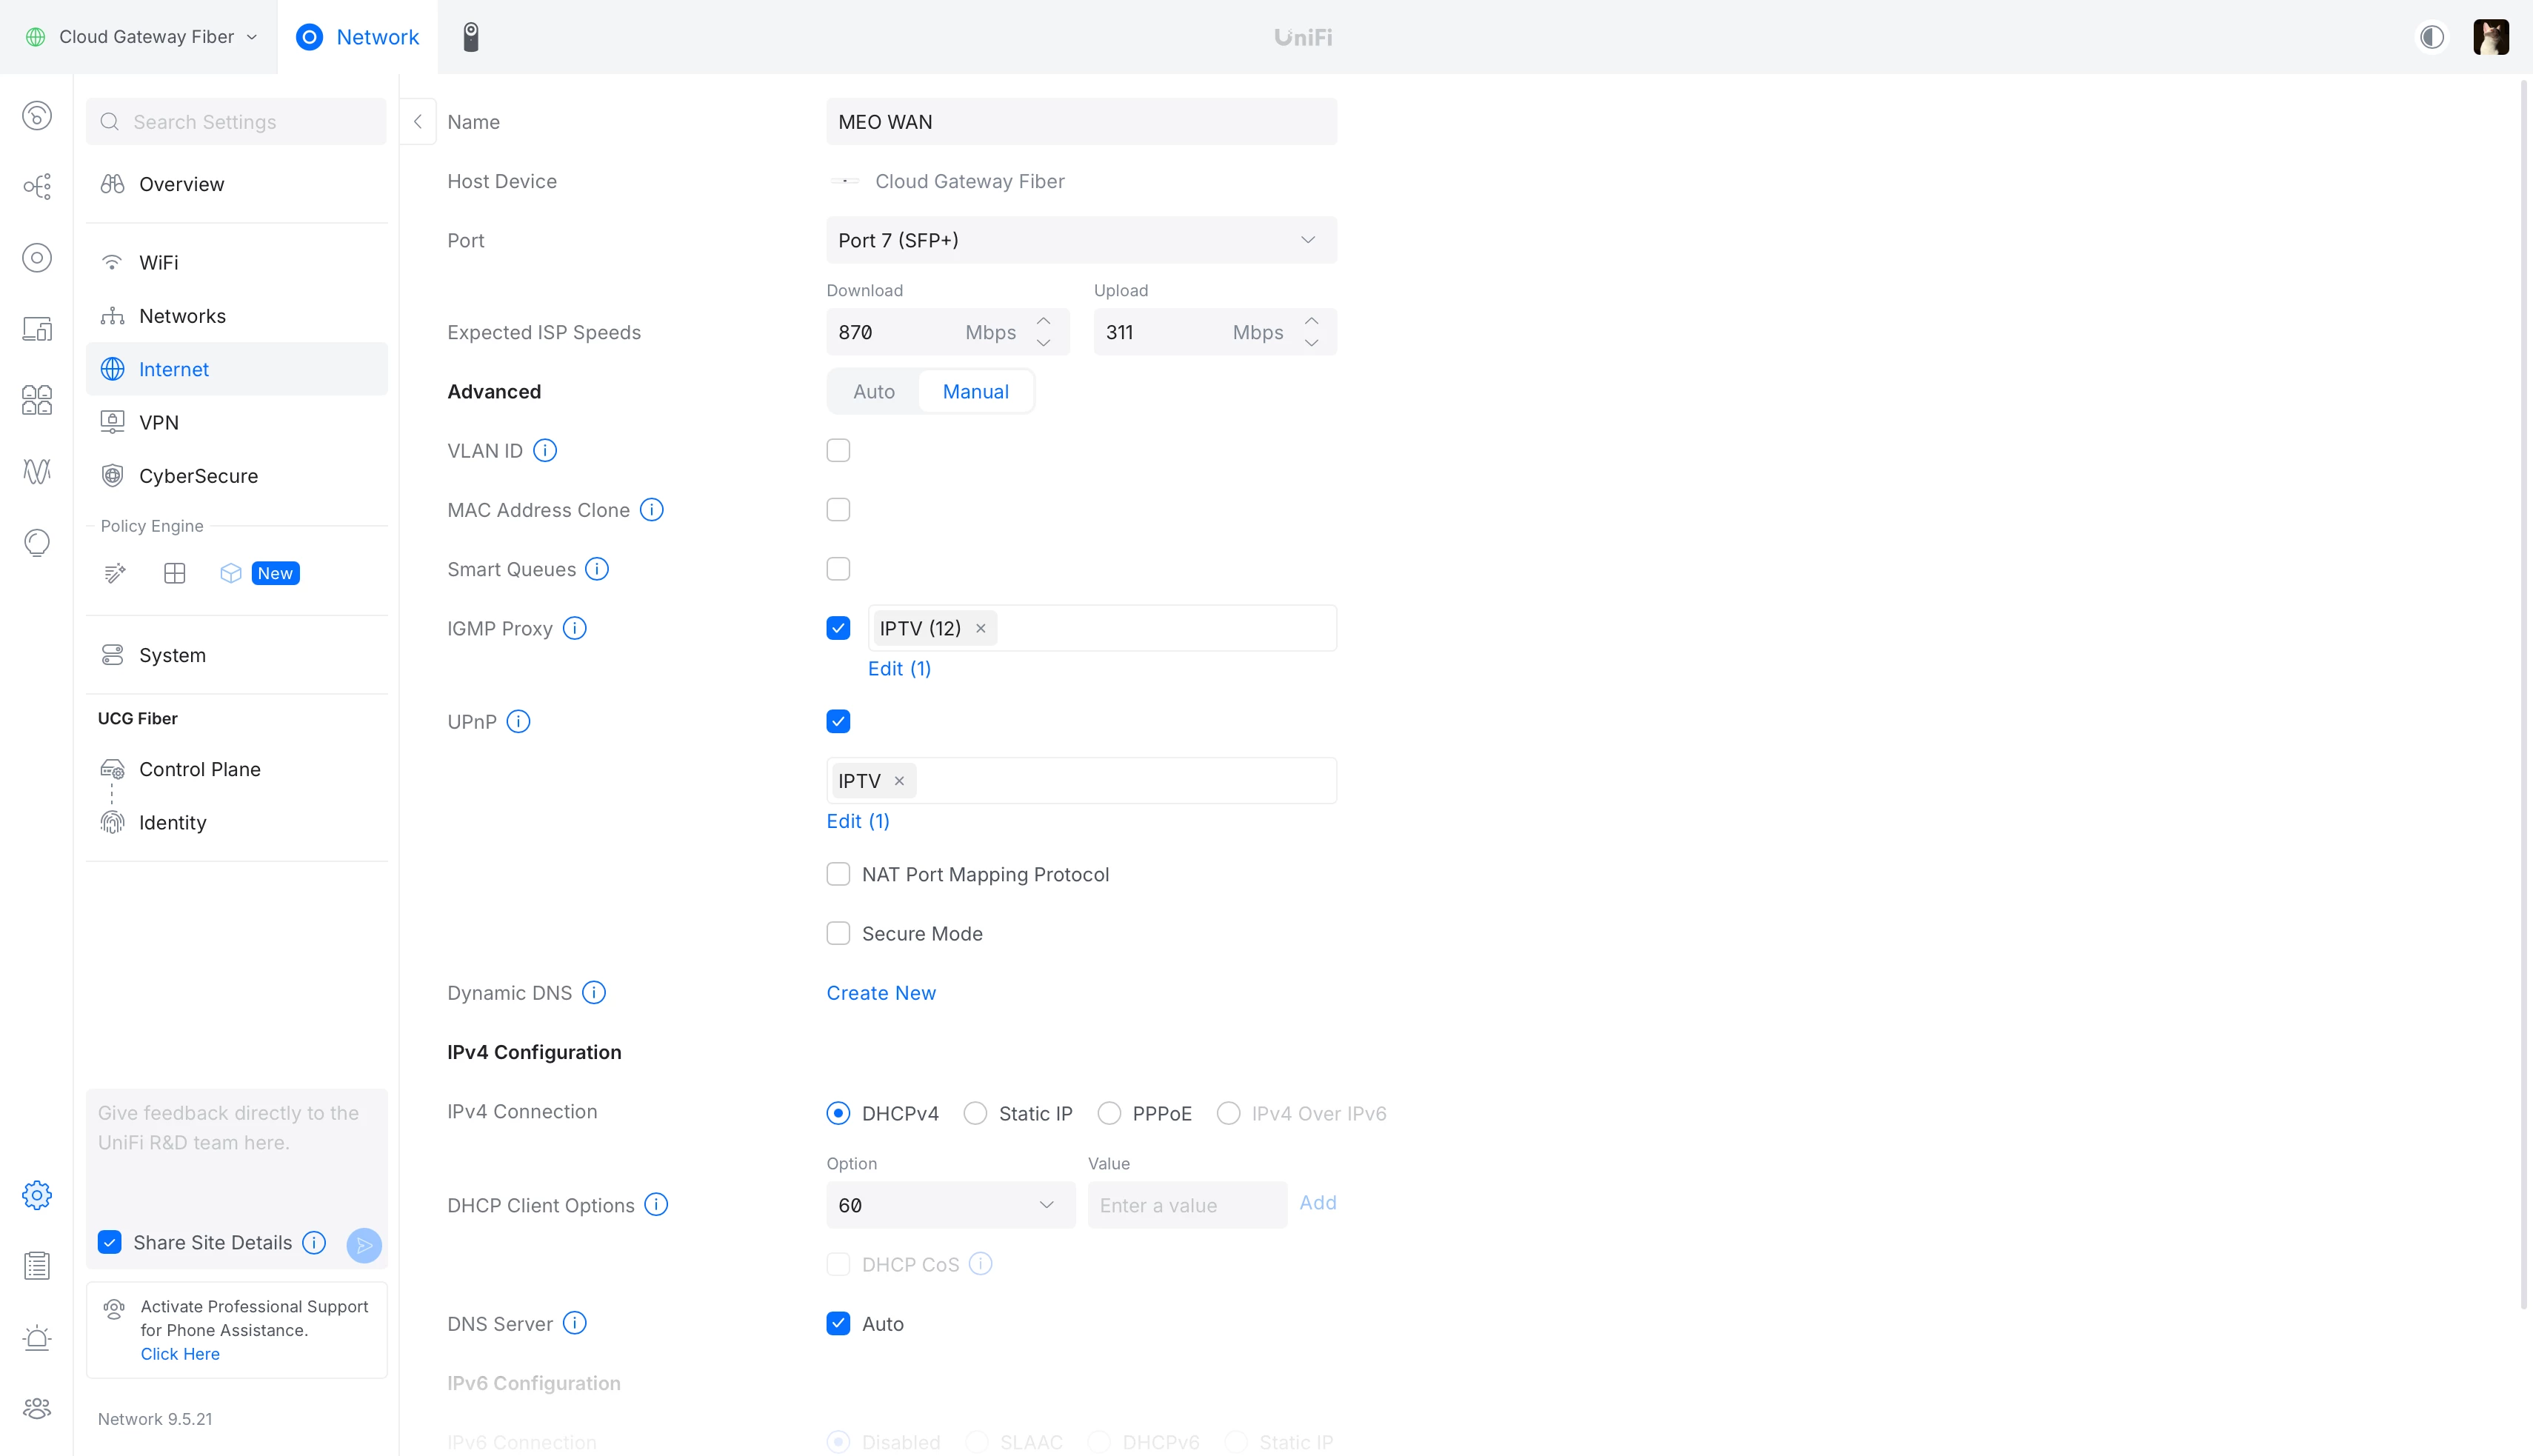Click the Create New Dynamic DNS link
This screenshot has height=1456, width=2533.
coord(881,993)
